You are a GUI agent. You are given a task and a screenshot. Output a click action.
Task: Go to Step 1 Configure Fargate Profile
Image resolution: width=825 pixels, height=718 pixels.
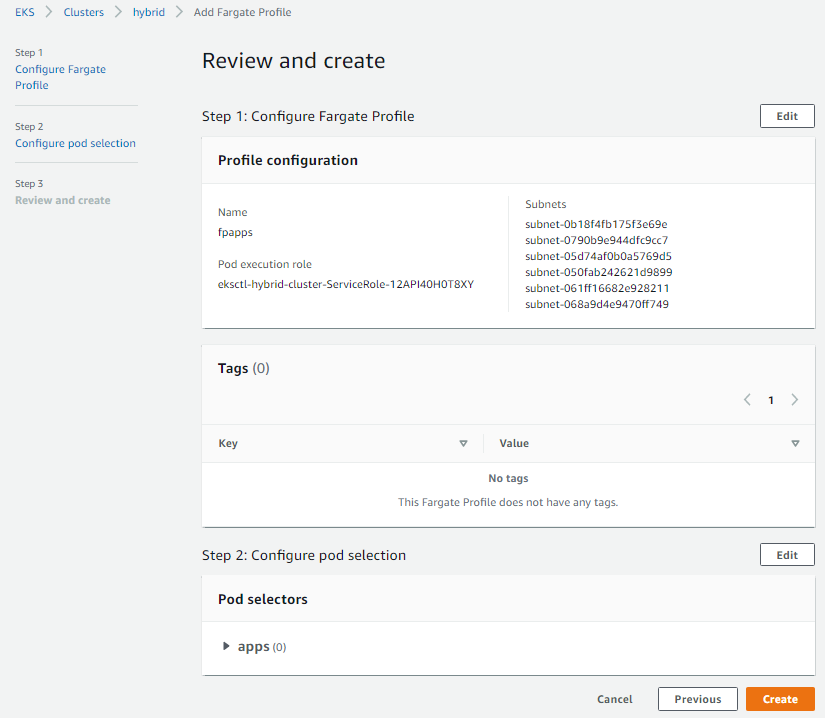tap(60, 77)
